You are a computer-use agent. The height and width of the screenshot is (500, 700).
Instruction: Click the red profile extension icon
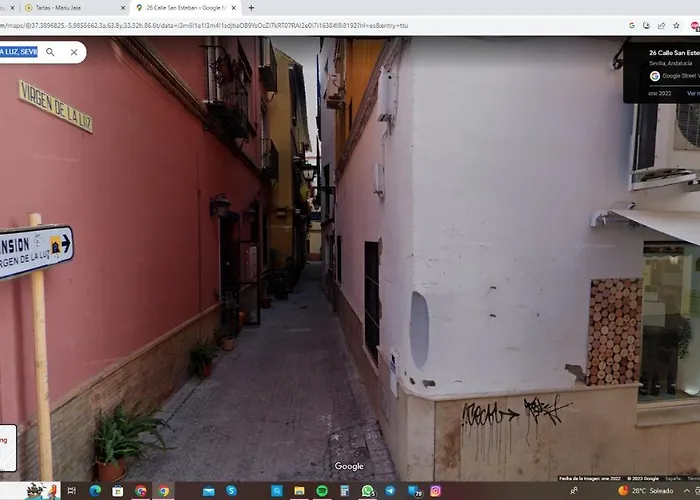coord(695,26)
